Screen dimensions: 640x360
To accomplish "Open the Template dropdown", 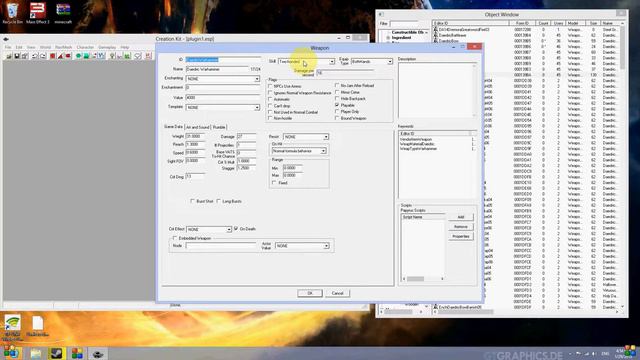I will 222,107.
